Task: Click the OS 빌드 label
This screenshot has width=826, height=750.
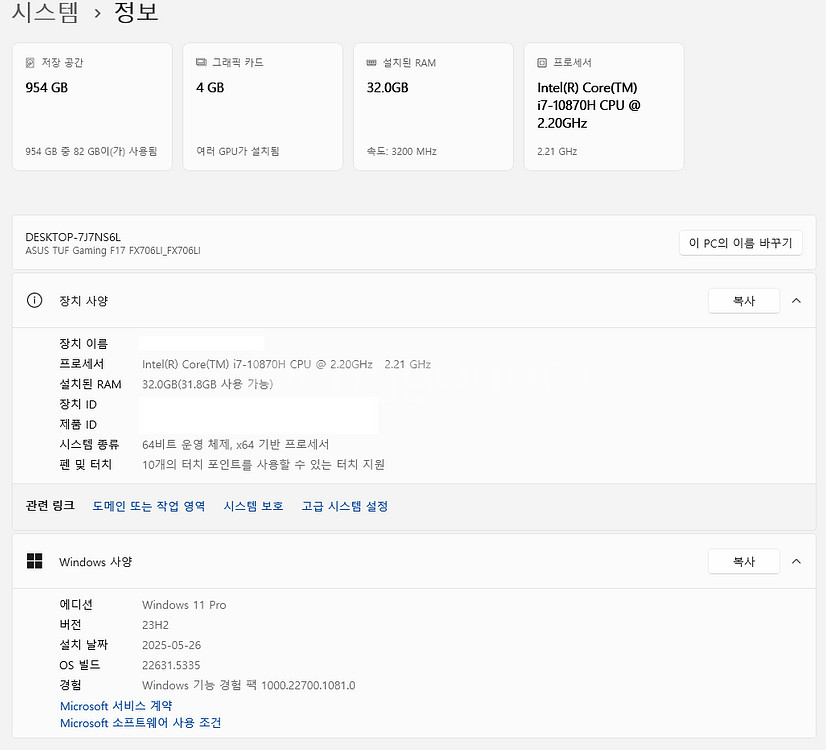Action: click(80, 665)
